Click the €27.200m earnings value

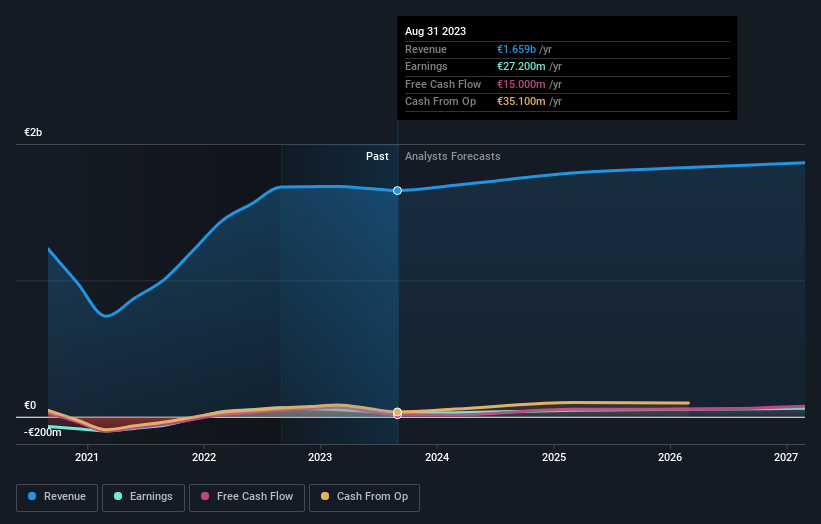click(x=521, y=66)
